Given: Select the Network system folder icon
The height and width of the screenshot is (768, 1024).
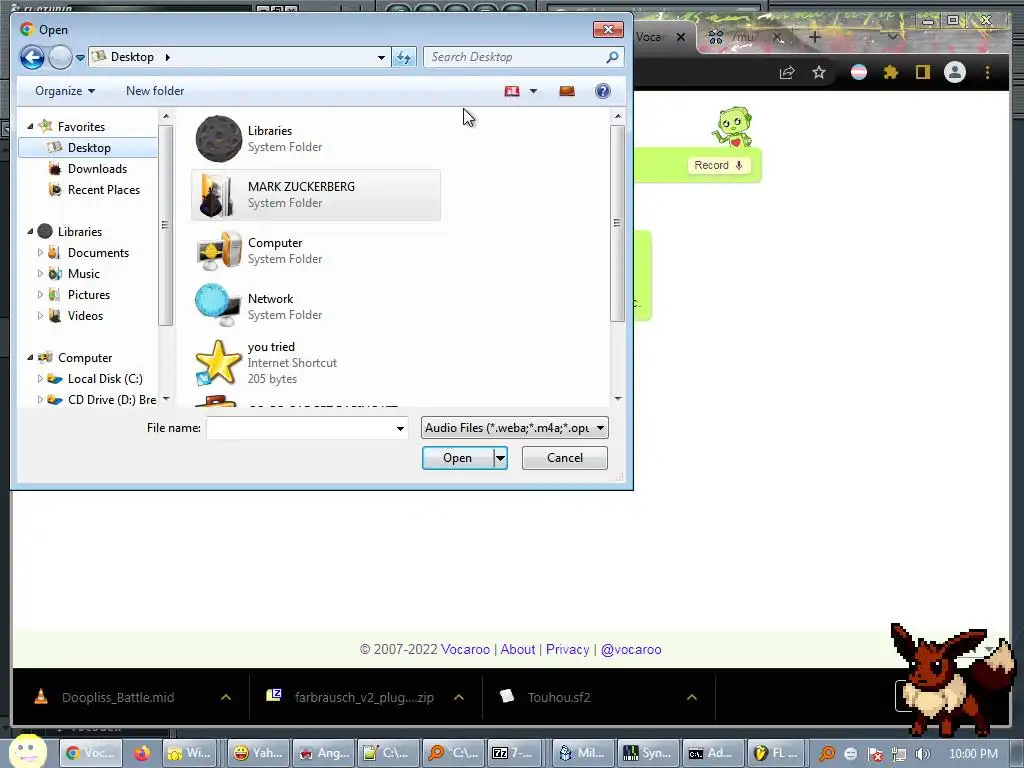Looking at the screenshot, I should (219, 306).
